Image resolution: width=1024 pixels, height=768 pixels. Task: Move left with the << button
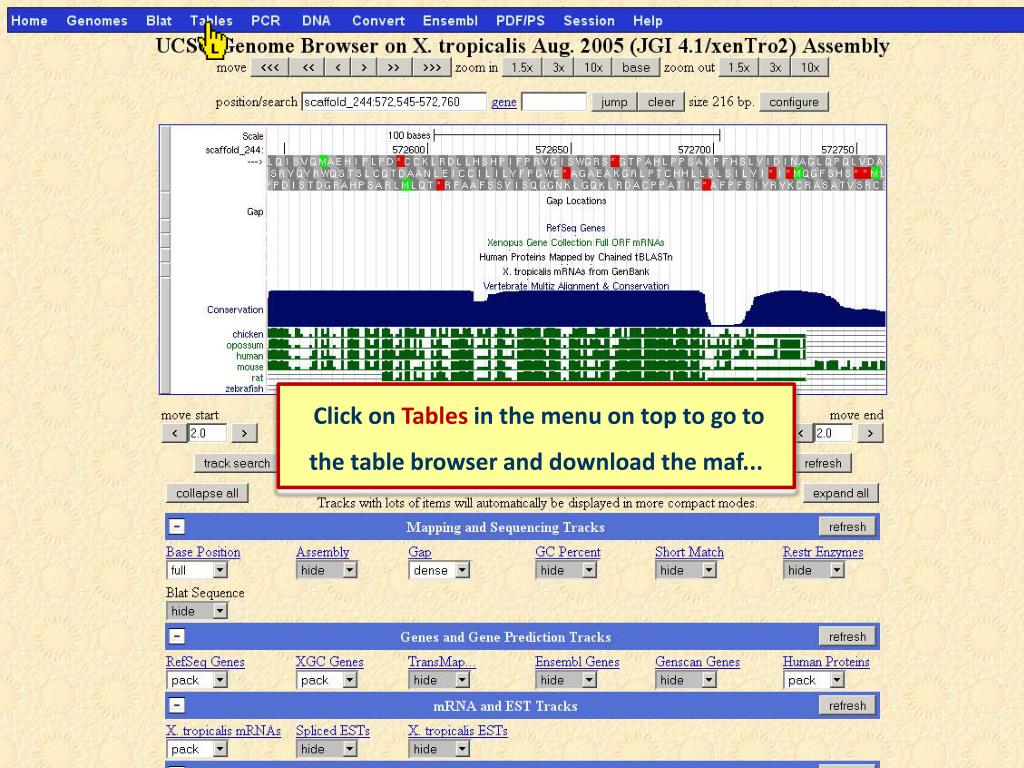[x=308, y=67]
